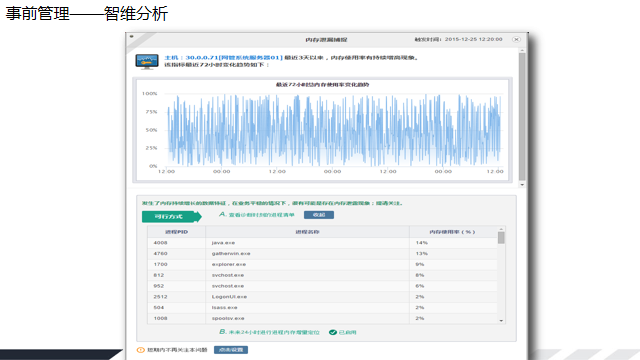
Task: Click trigger time 2015-12-25 12:20:00
Action: click(x=473, y=39)
